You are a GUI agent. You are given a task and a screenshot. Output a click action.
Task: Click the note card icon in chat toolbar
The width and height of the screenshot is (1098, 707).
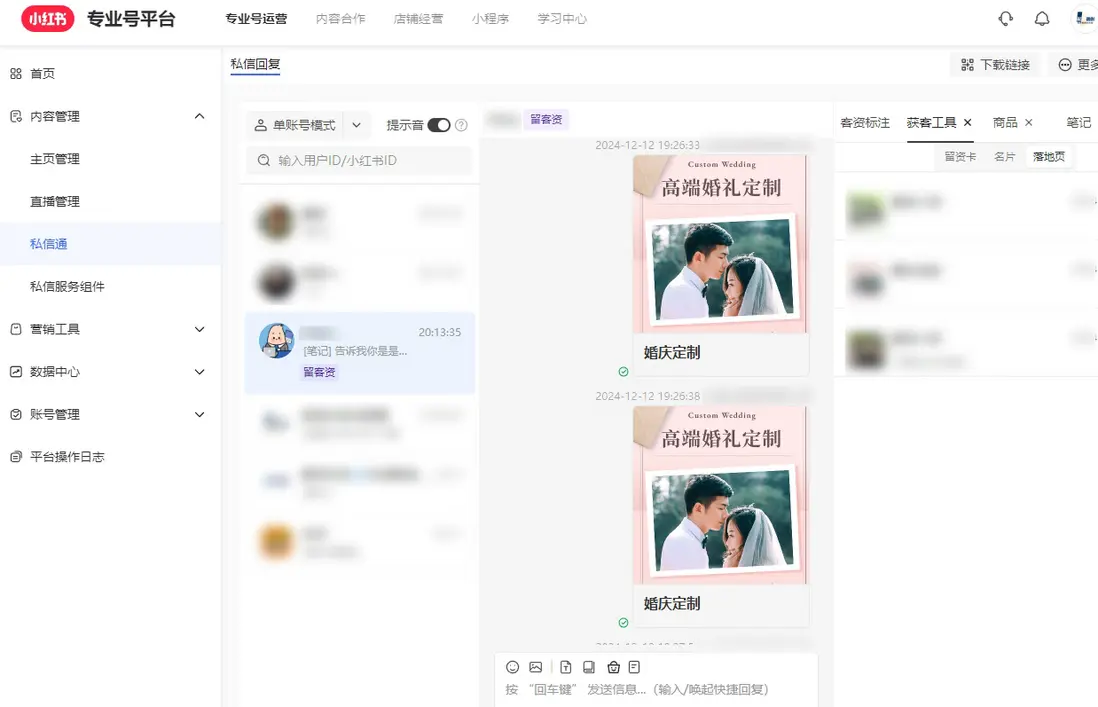[634, 667]
